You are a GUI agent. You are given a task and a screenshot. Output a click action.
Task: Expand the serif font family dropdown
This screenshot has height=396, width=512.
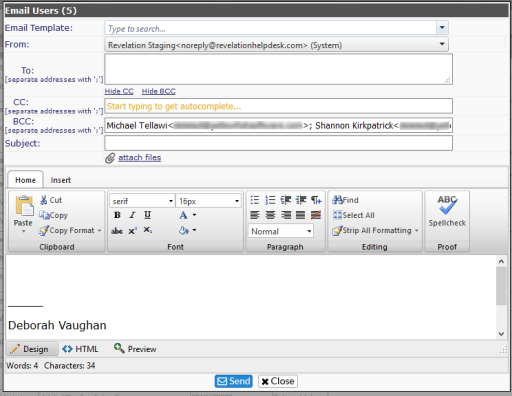170,201
